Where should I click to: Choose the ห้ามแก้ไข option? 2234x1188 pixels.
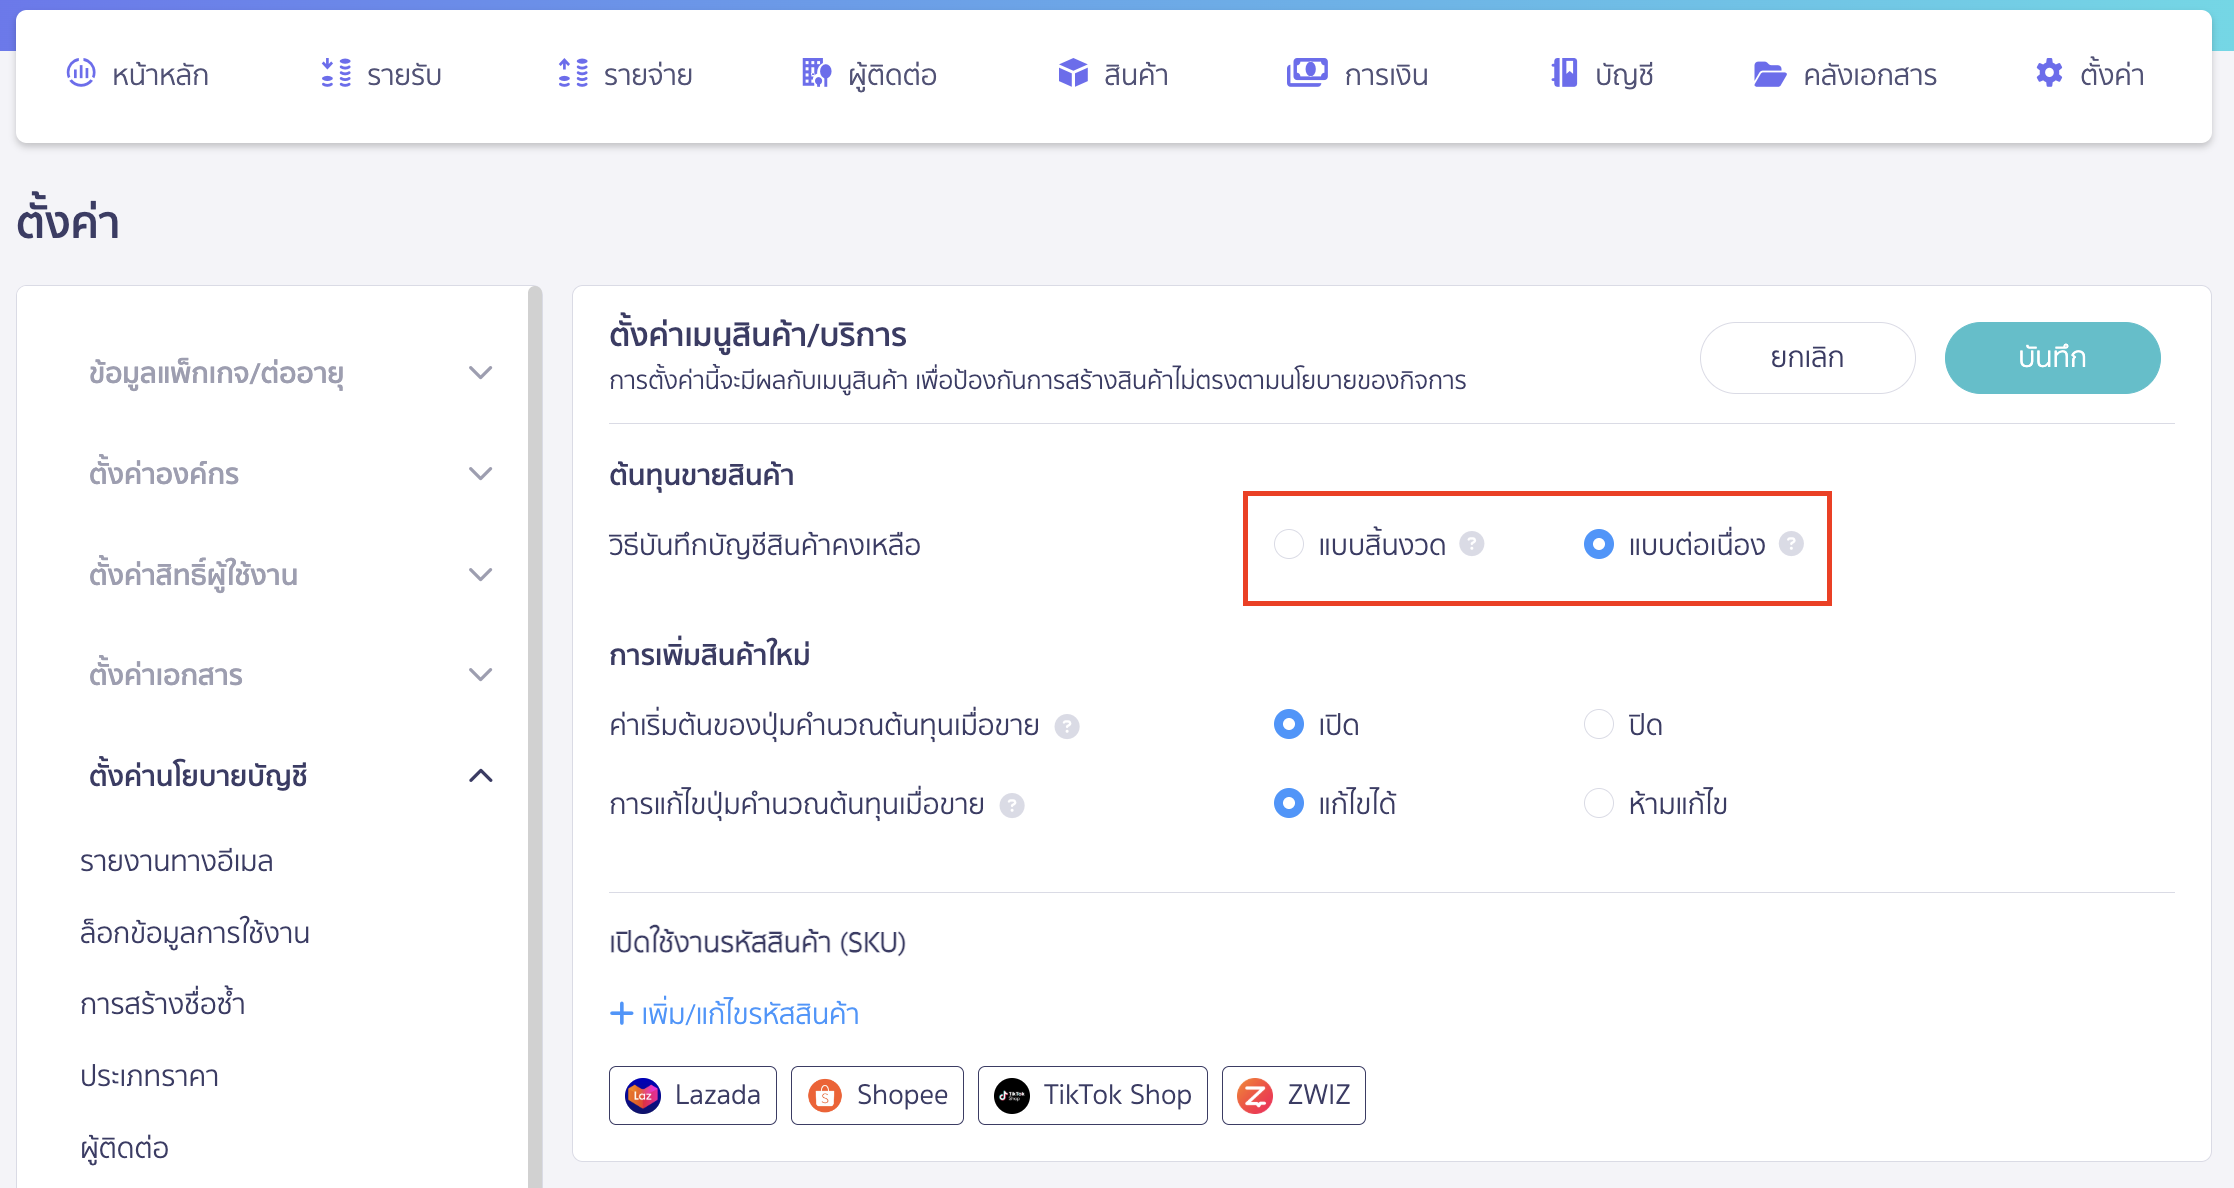pyautogui.click(x=1598, y=803)
